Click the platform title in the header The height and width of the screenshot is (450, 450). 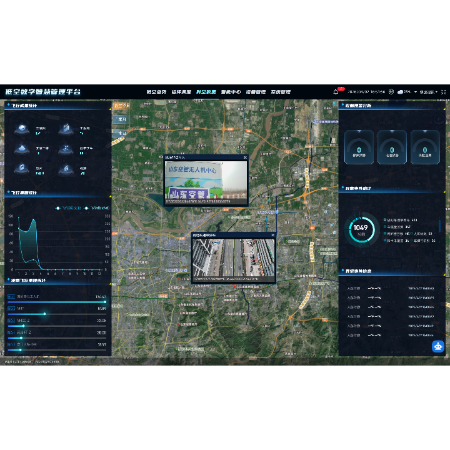pyautogui.click(x=43, y=92)
